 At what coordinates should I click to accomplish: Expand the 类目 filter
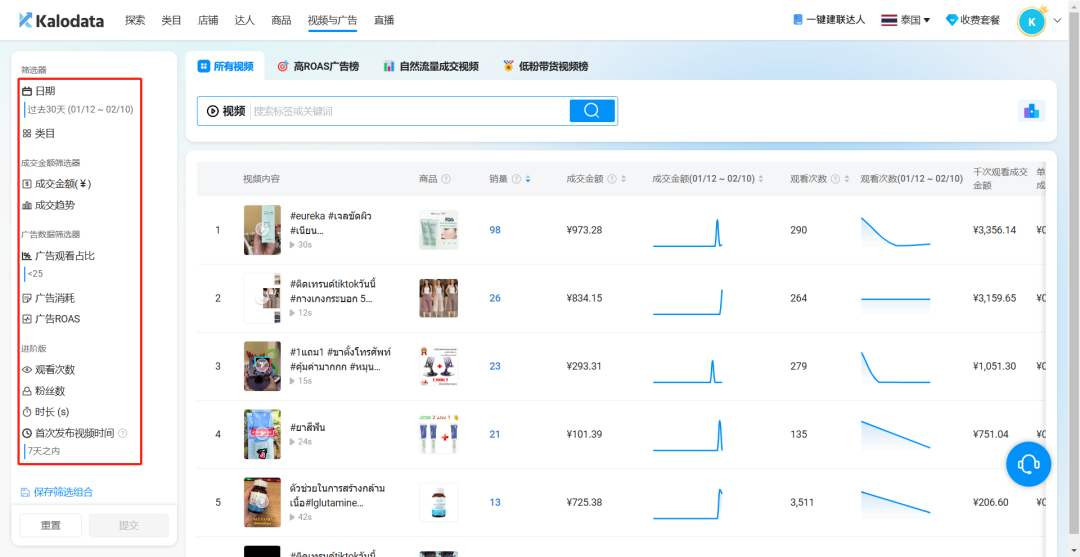(x=39, y=134)
